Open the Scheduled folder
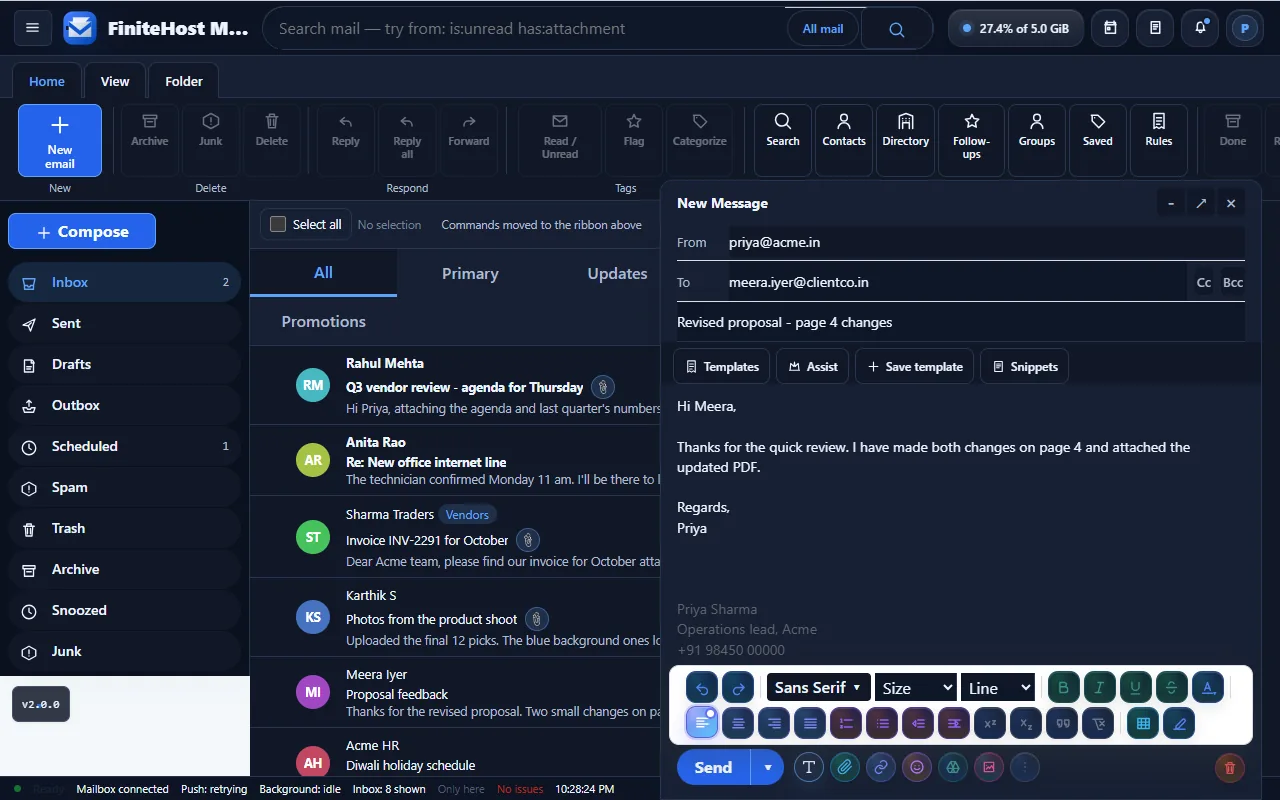Image resolution: width=1280 pixels, height=800 pixels. point(125,446)
